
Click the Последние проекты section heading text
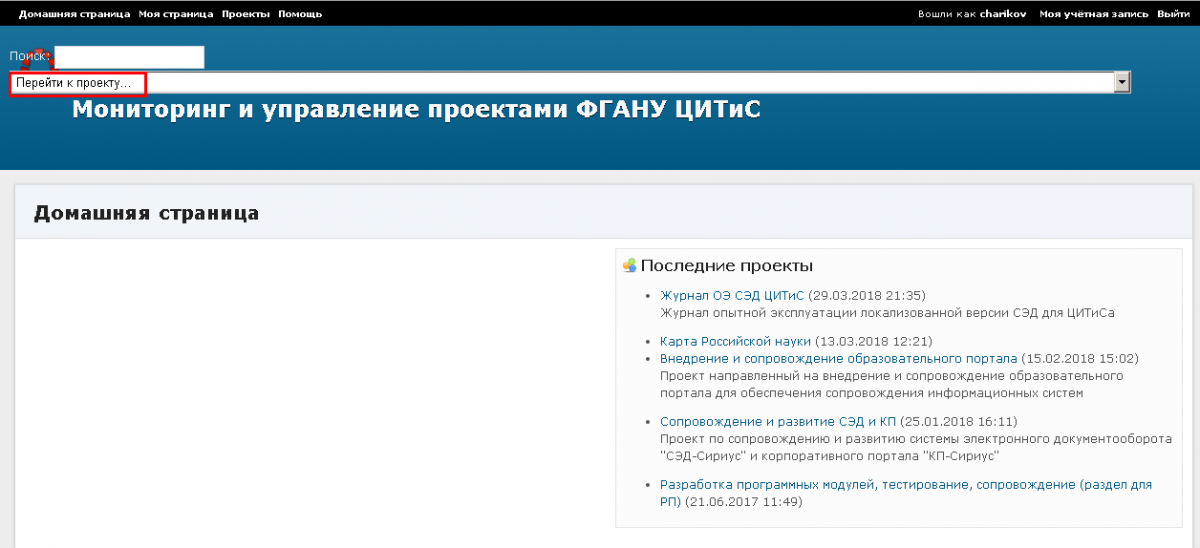726,266
